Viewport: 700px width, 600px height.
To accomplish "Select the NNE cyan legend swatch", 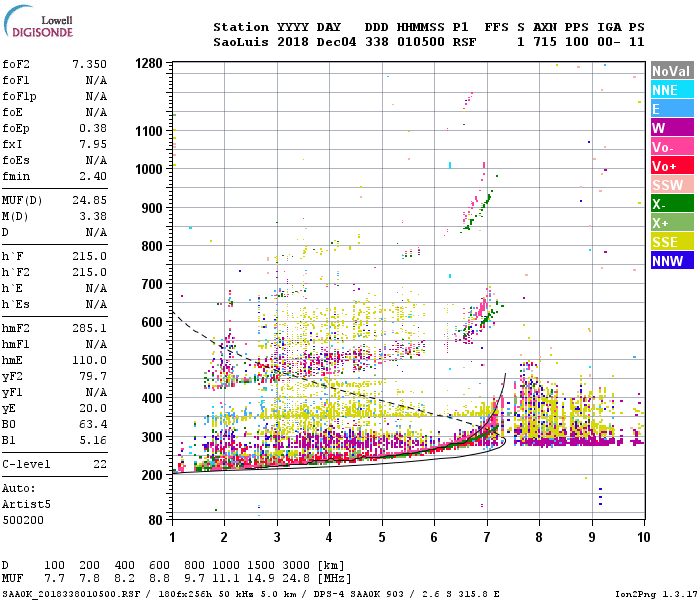I will point(672,90).
